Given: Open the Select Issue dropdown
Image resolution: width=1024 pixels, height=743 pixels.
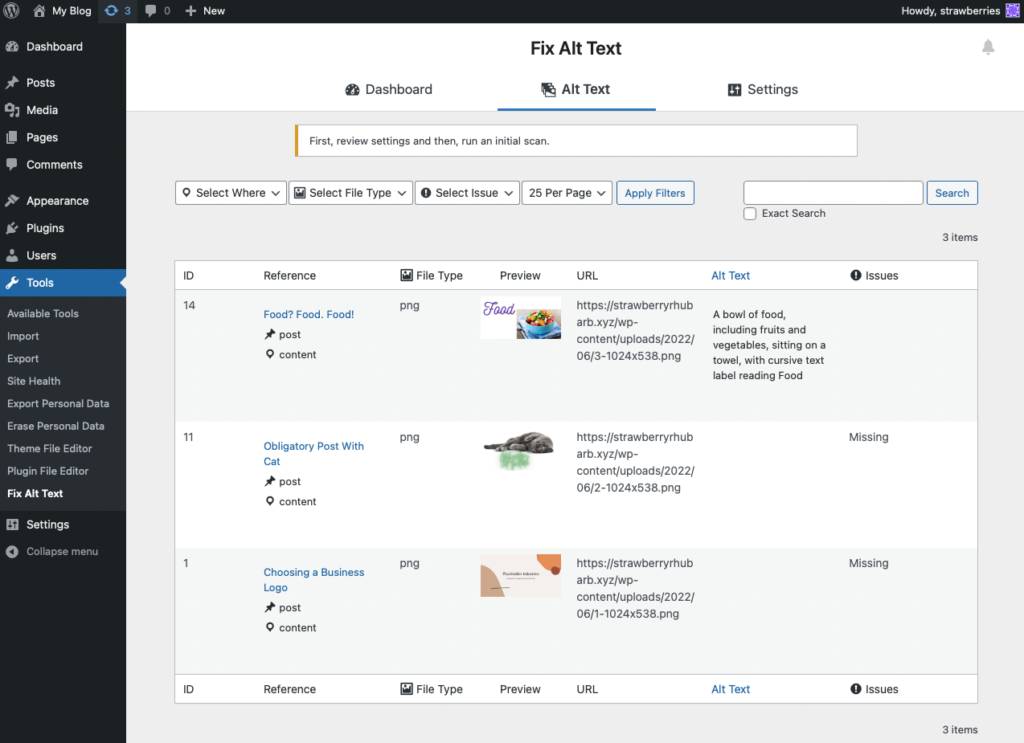Looking at the screenshot, I should click(x=467, y=193).
